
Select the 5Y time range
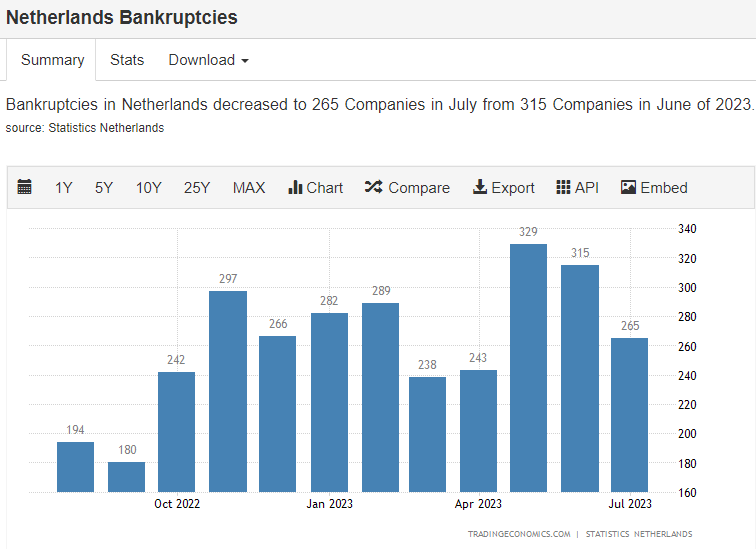click(x=104, y=187)
